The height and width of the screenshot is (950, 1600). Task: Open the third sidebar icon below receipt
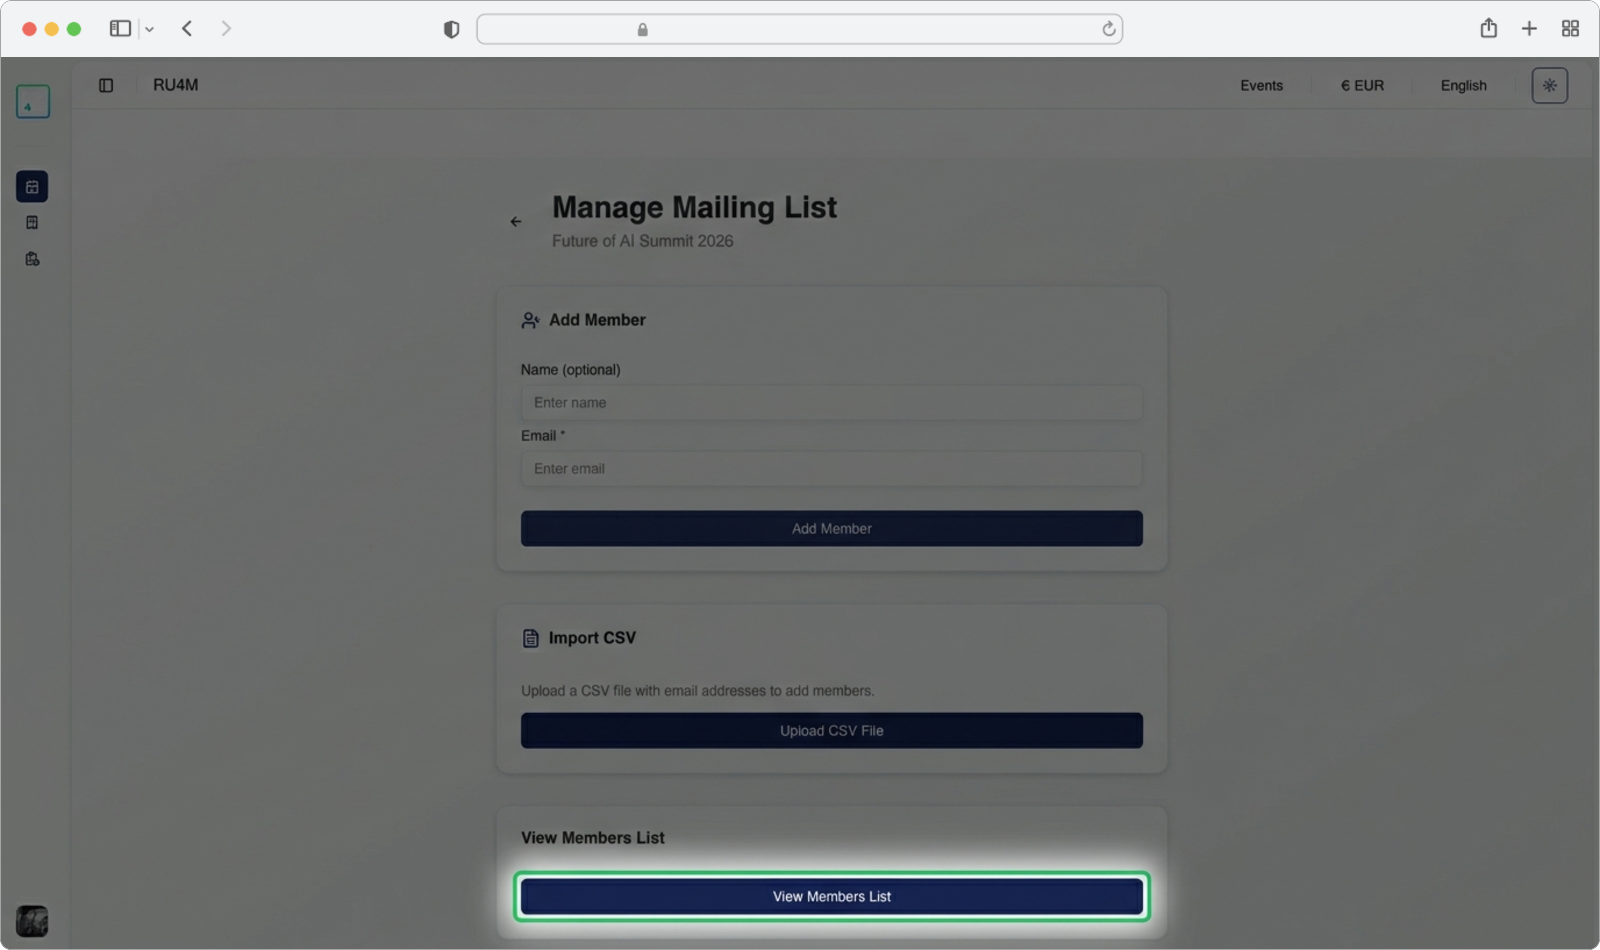pos(32,259)
